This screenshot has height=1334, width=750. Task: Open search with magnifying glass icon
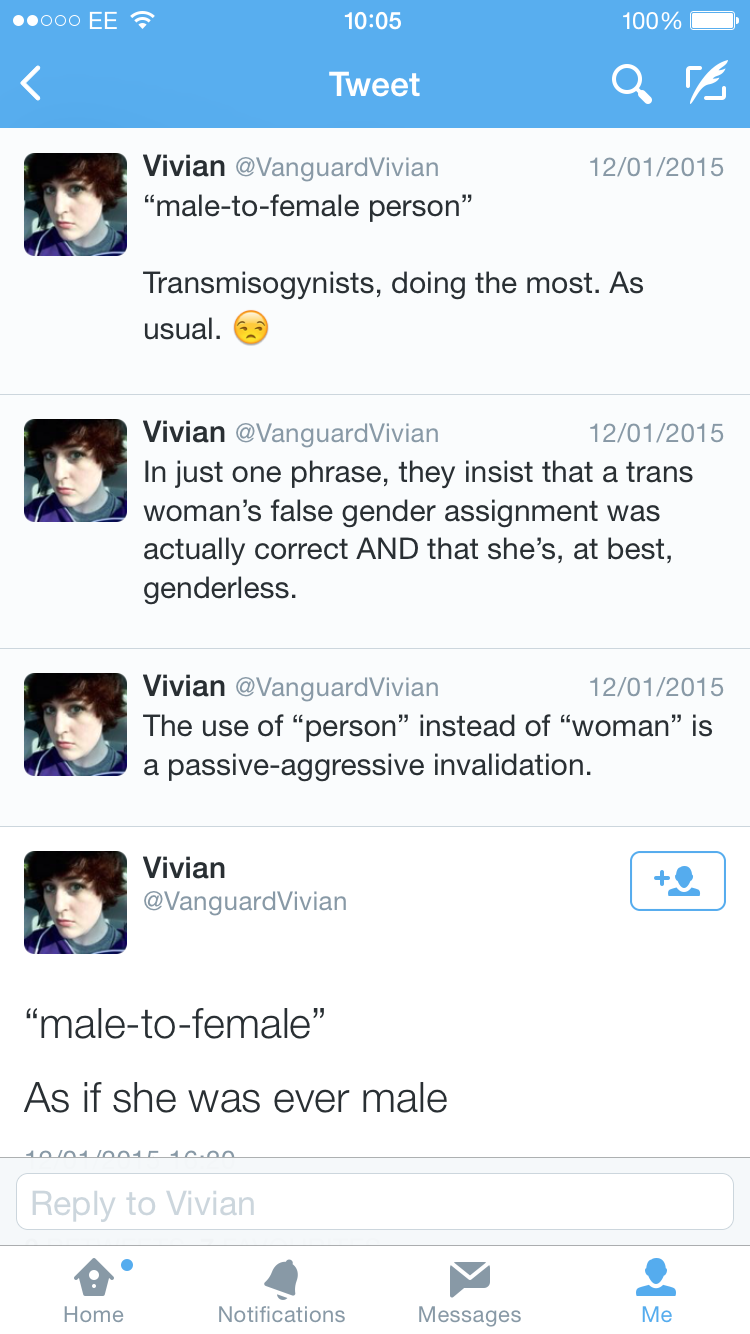point(631,85)
